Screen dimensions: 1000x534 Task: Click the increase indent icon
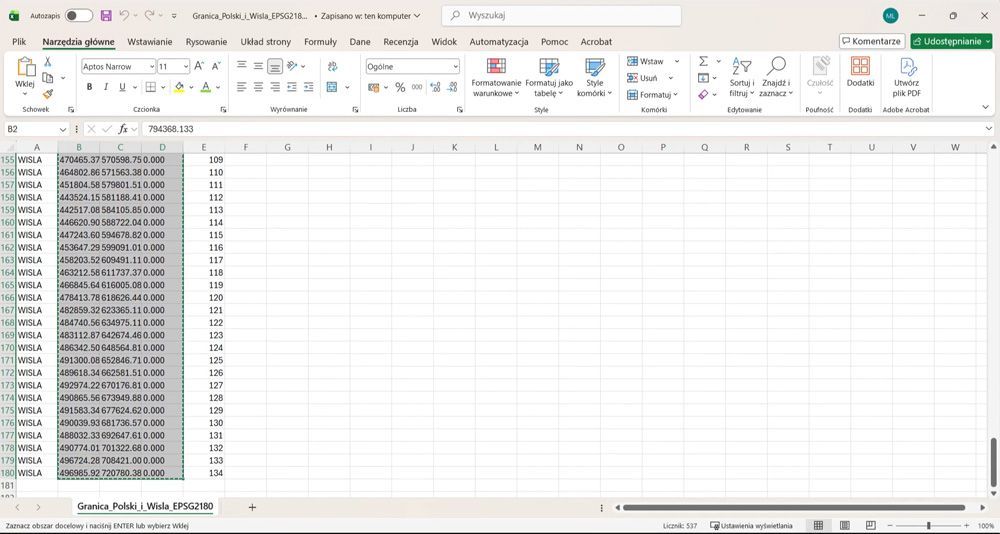(x=309, y=87)
